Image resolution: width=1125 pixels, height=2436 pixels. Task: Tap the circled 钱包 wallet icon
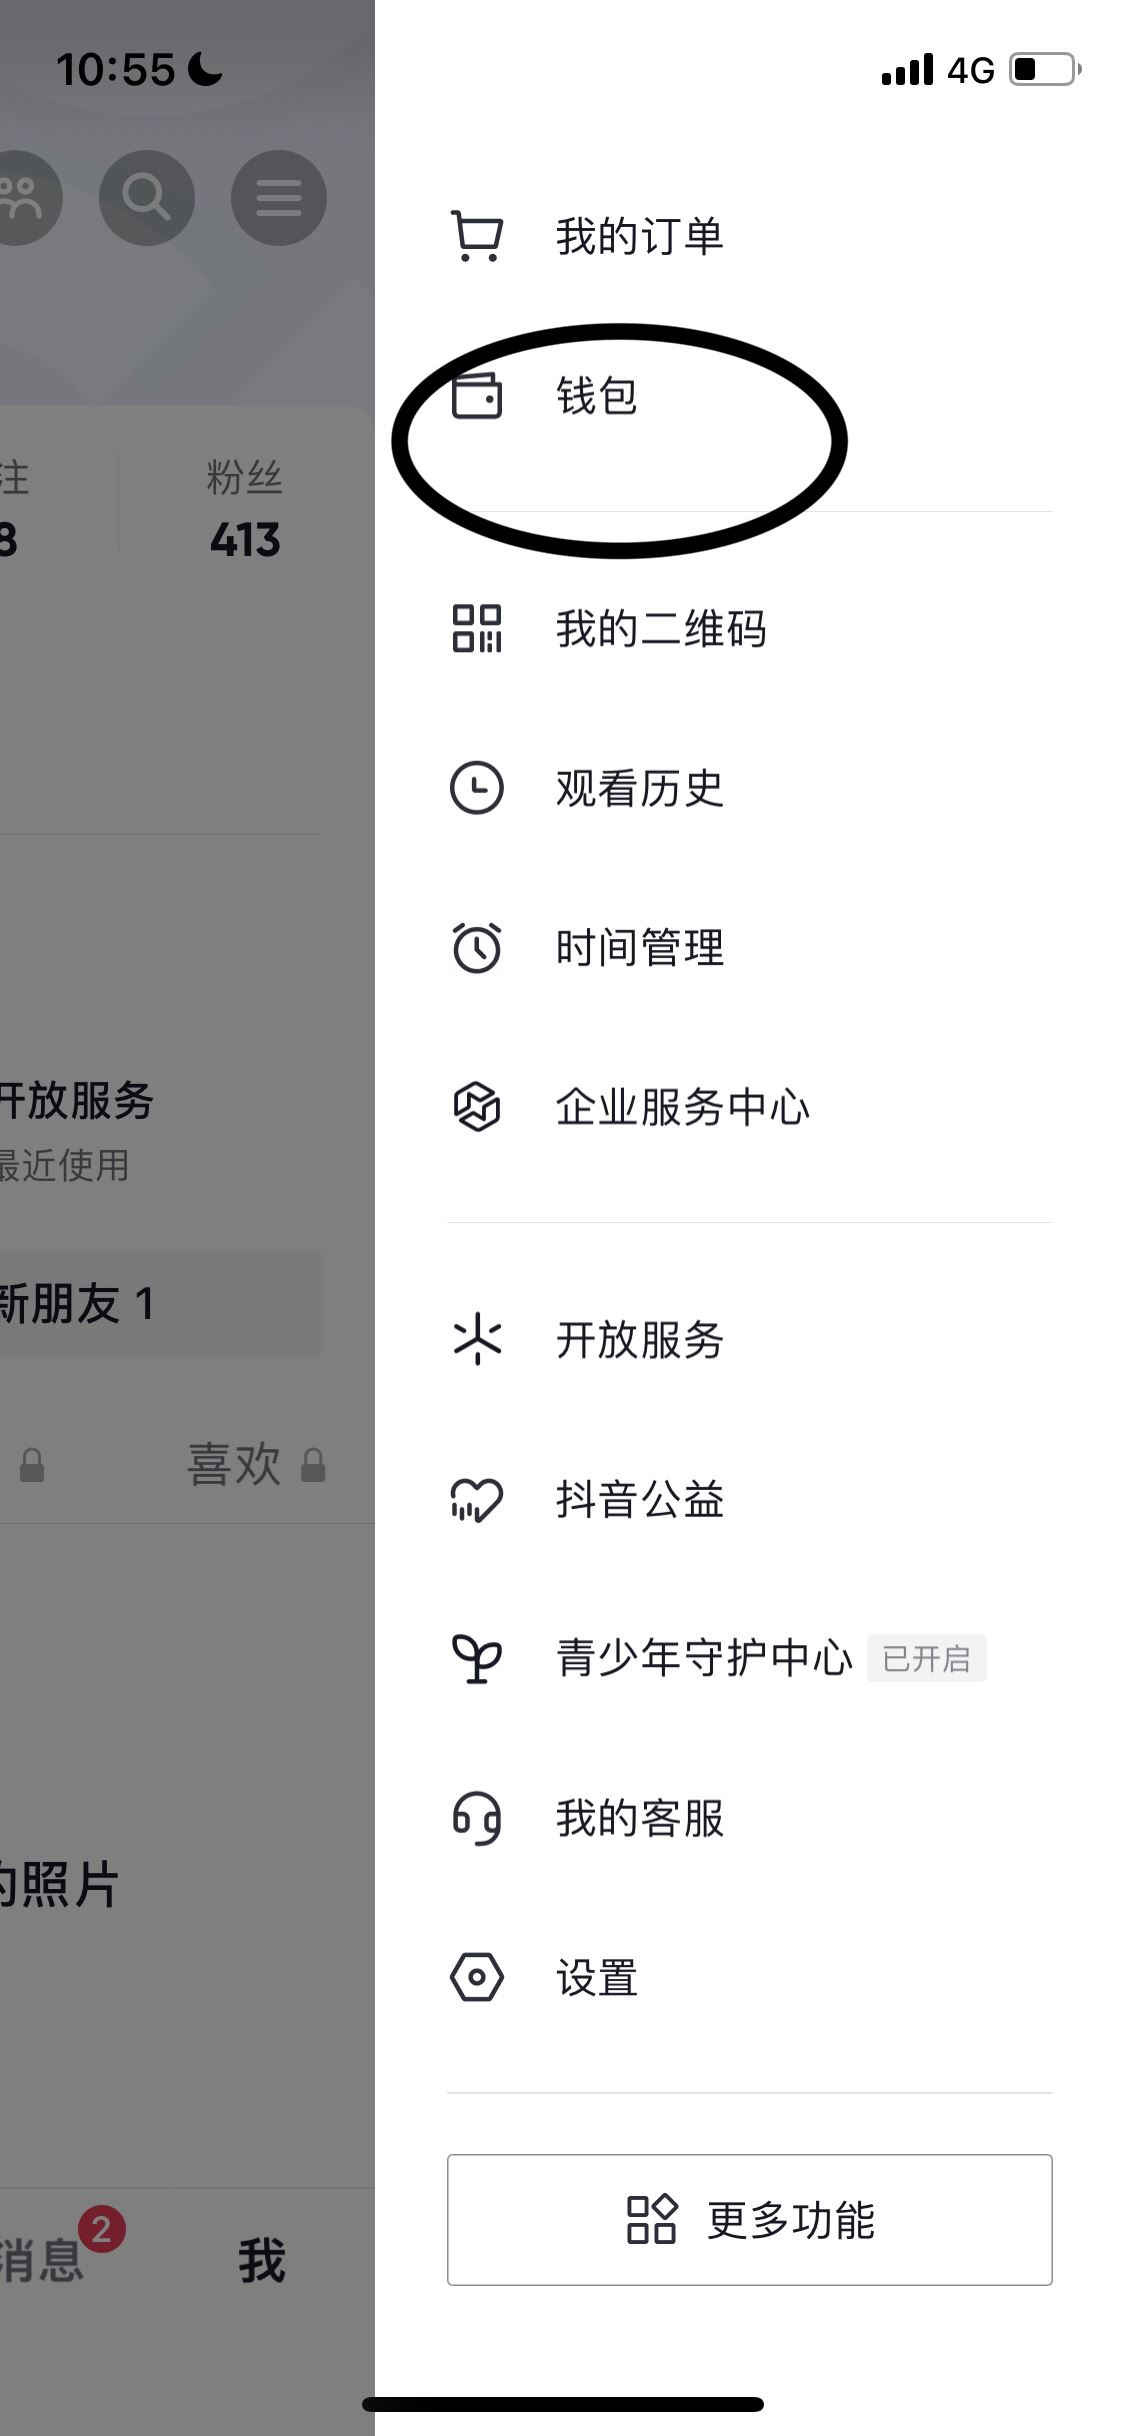478,397
